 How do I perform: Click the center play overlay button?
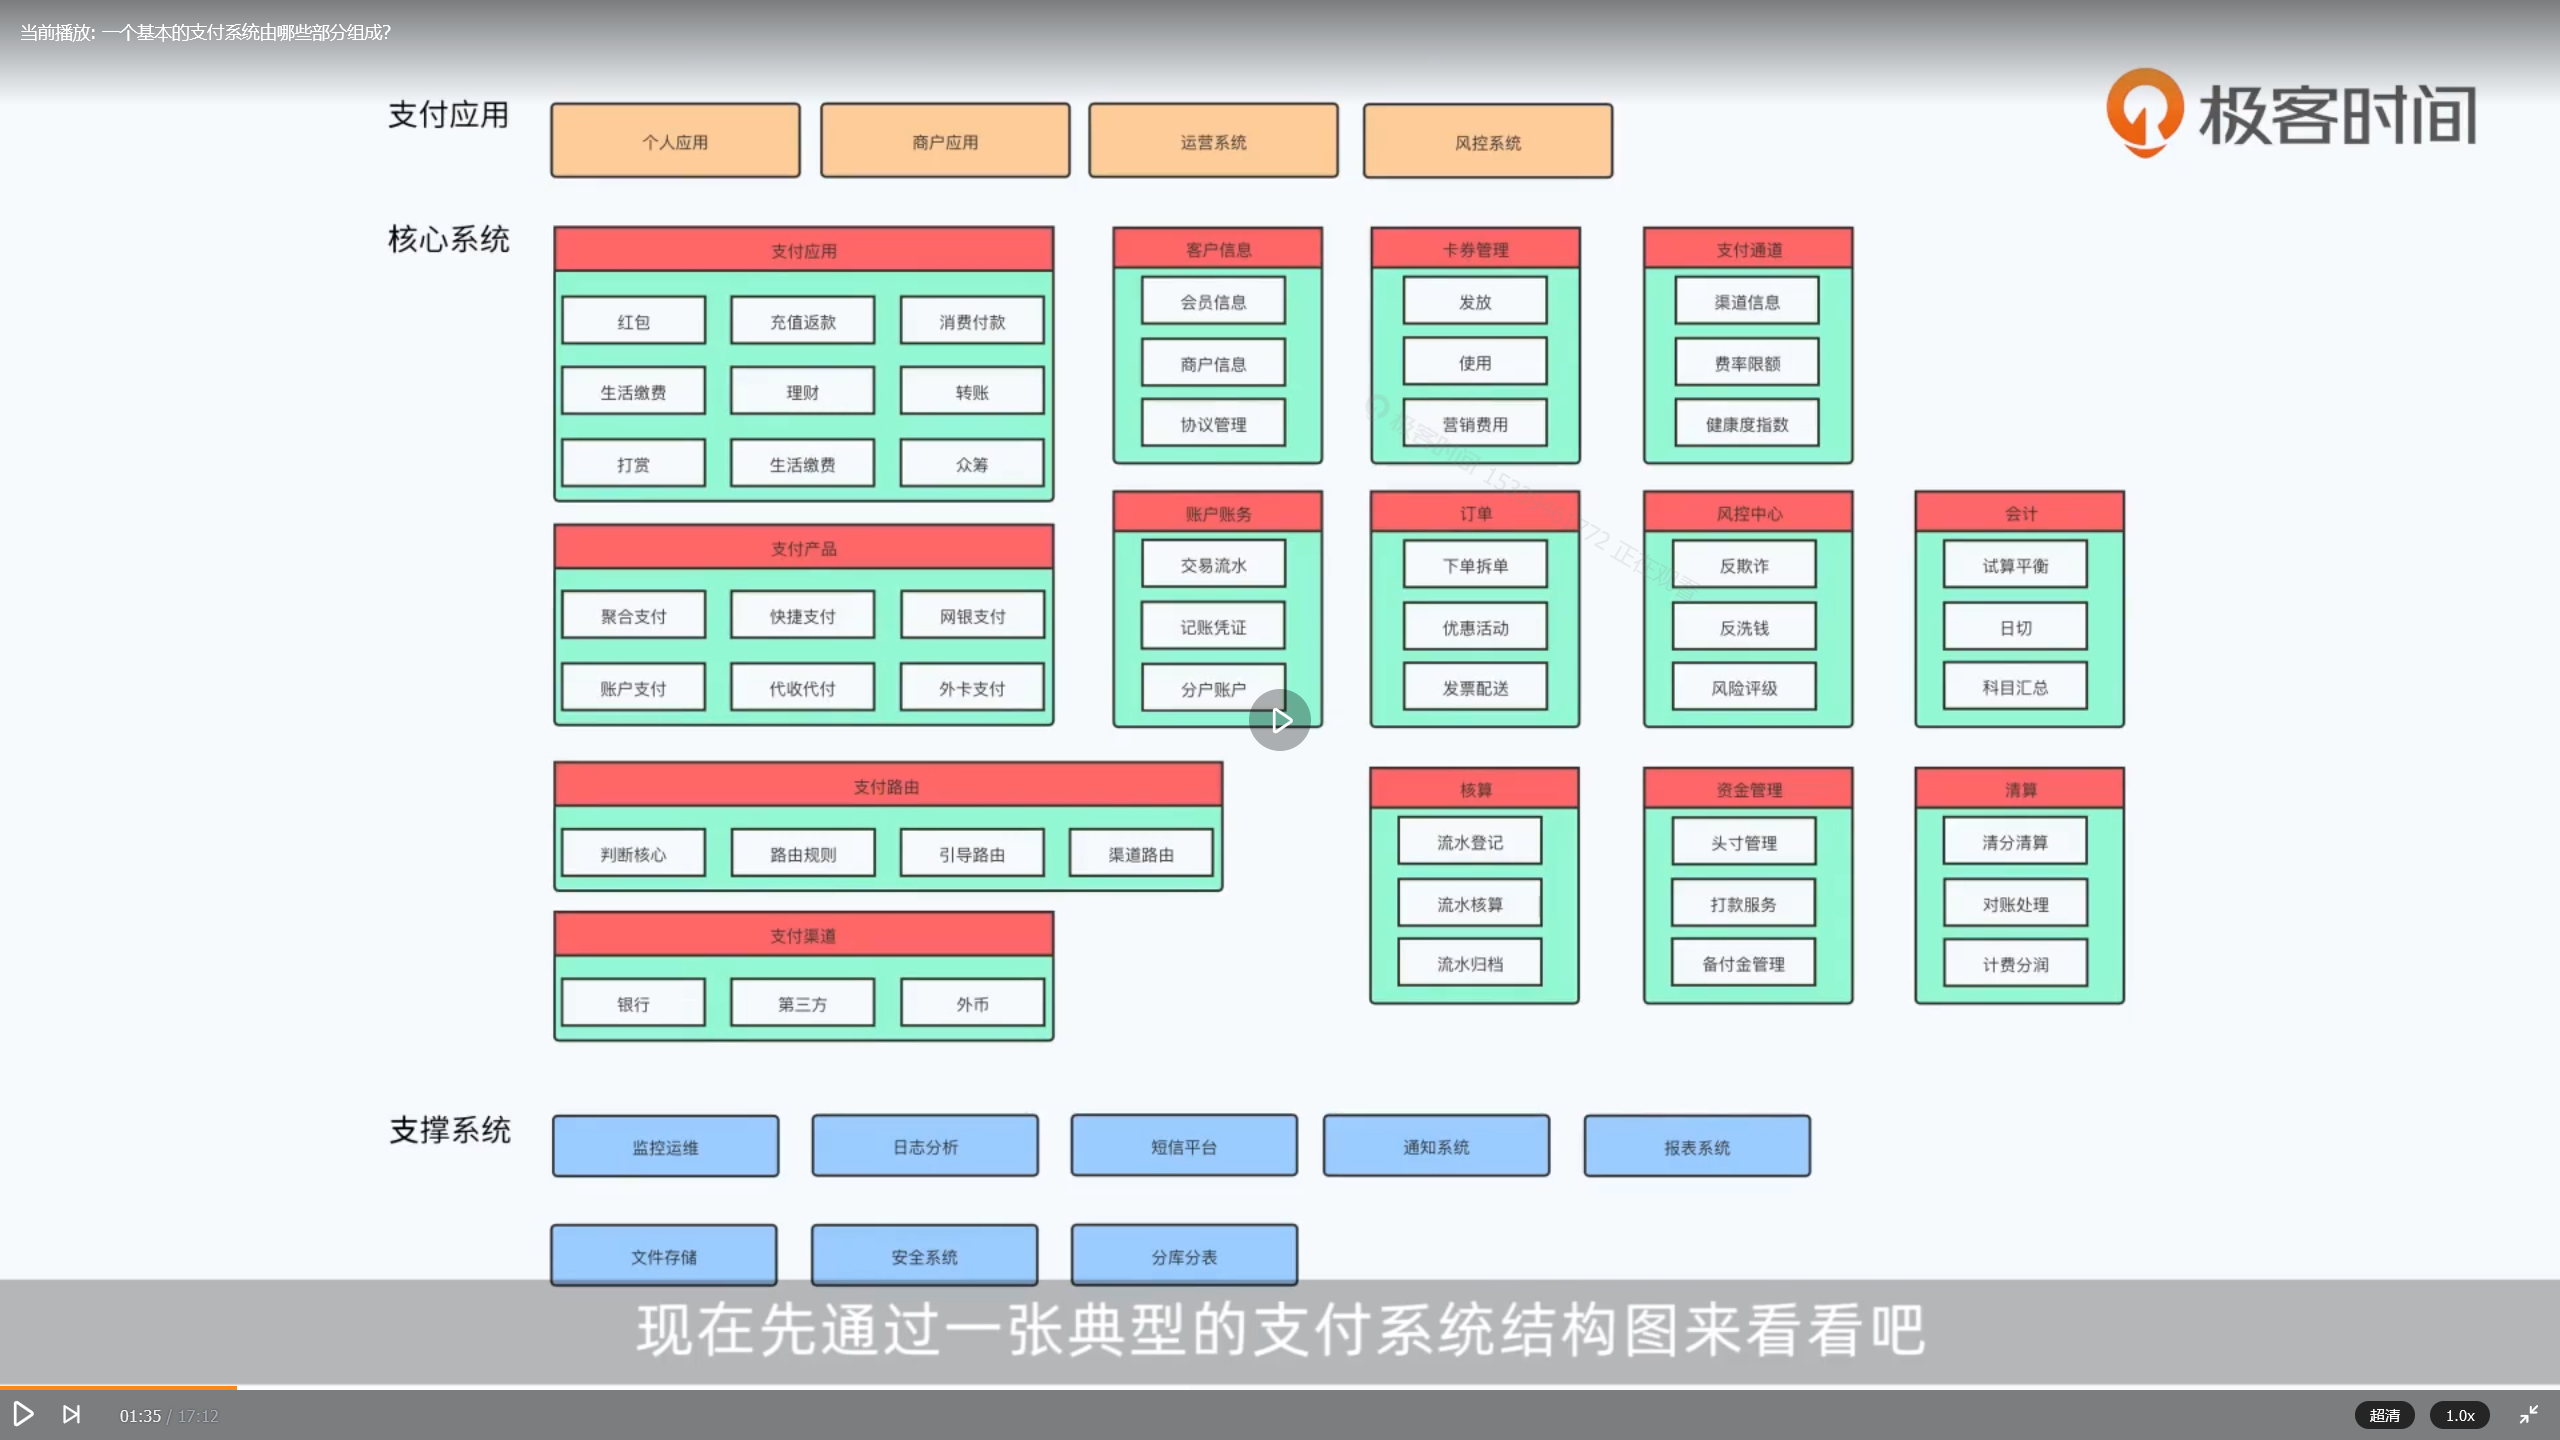[1280, 720]
